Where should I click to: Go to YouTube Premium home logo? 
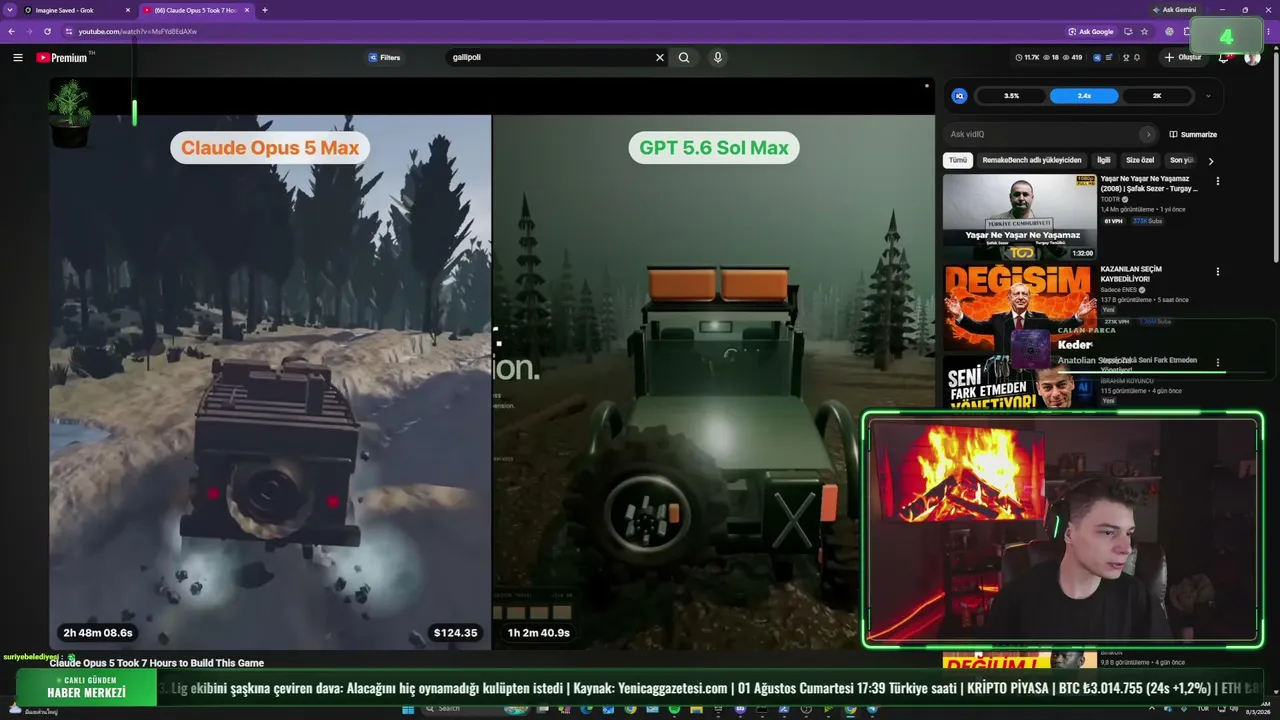coord(62,58)
